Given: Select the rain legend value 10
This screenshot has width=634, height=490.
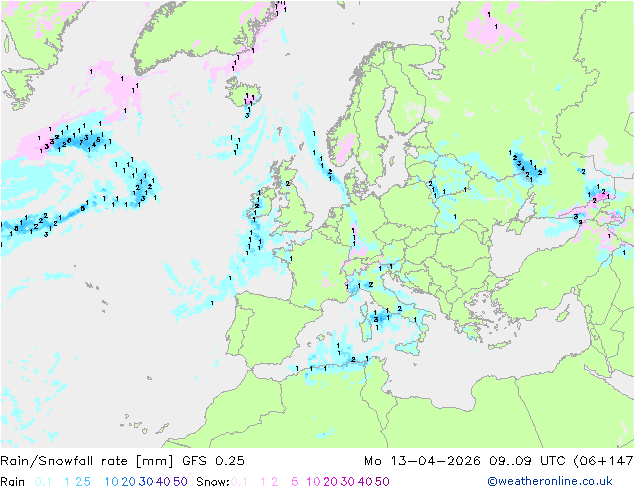Looking at the screenshot, I should pyautogui.click(x=112, y=482).
